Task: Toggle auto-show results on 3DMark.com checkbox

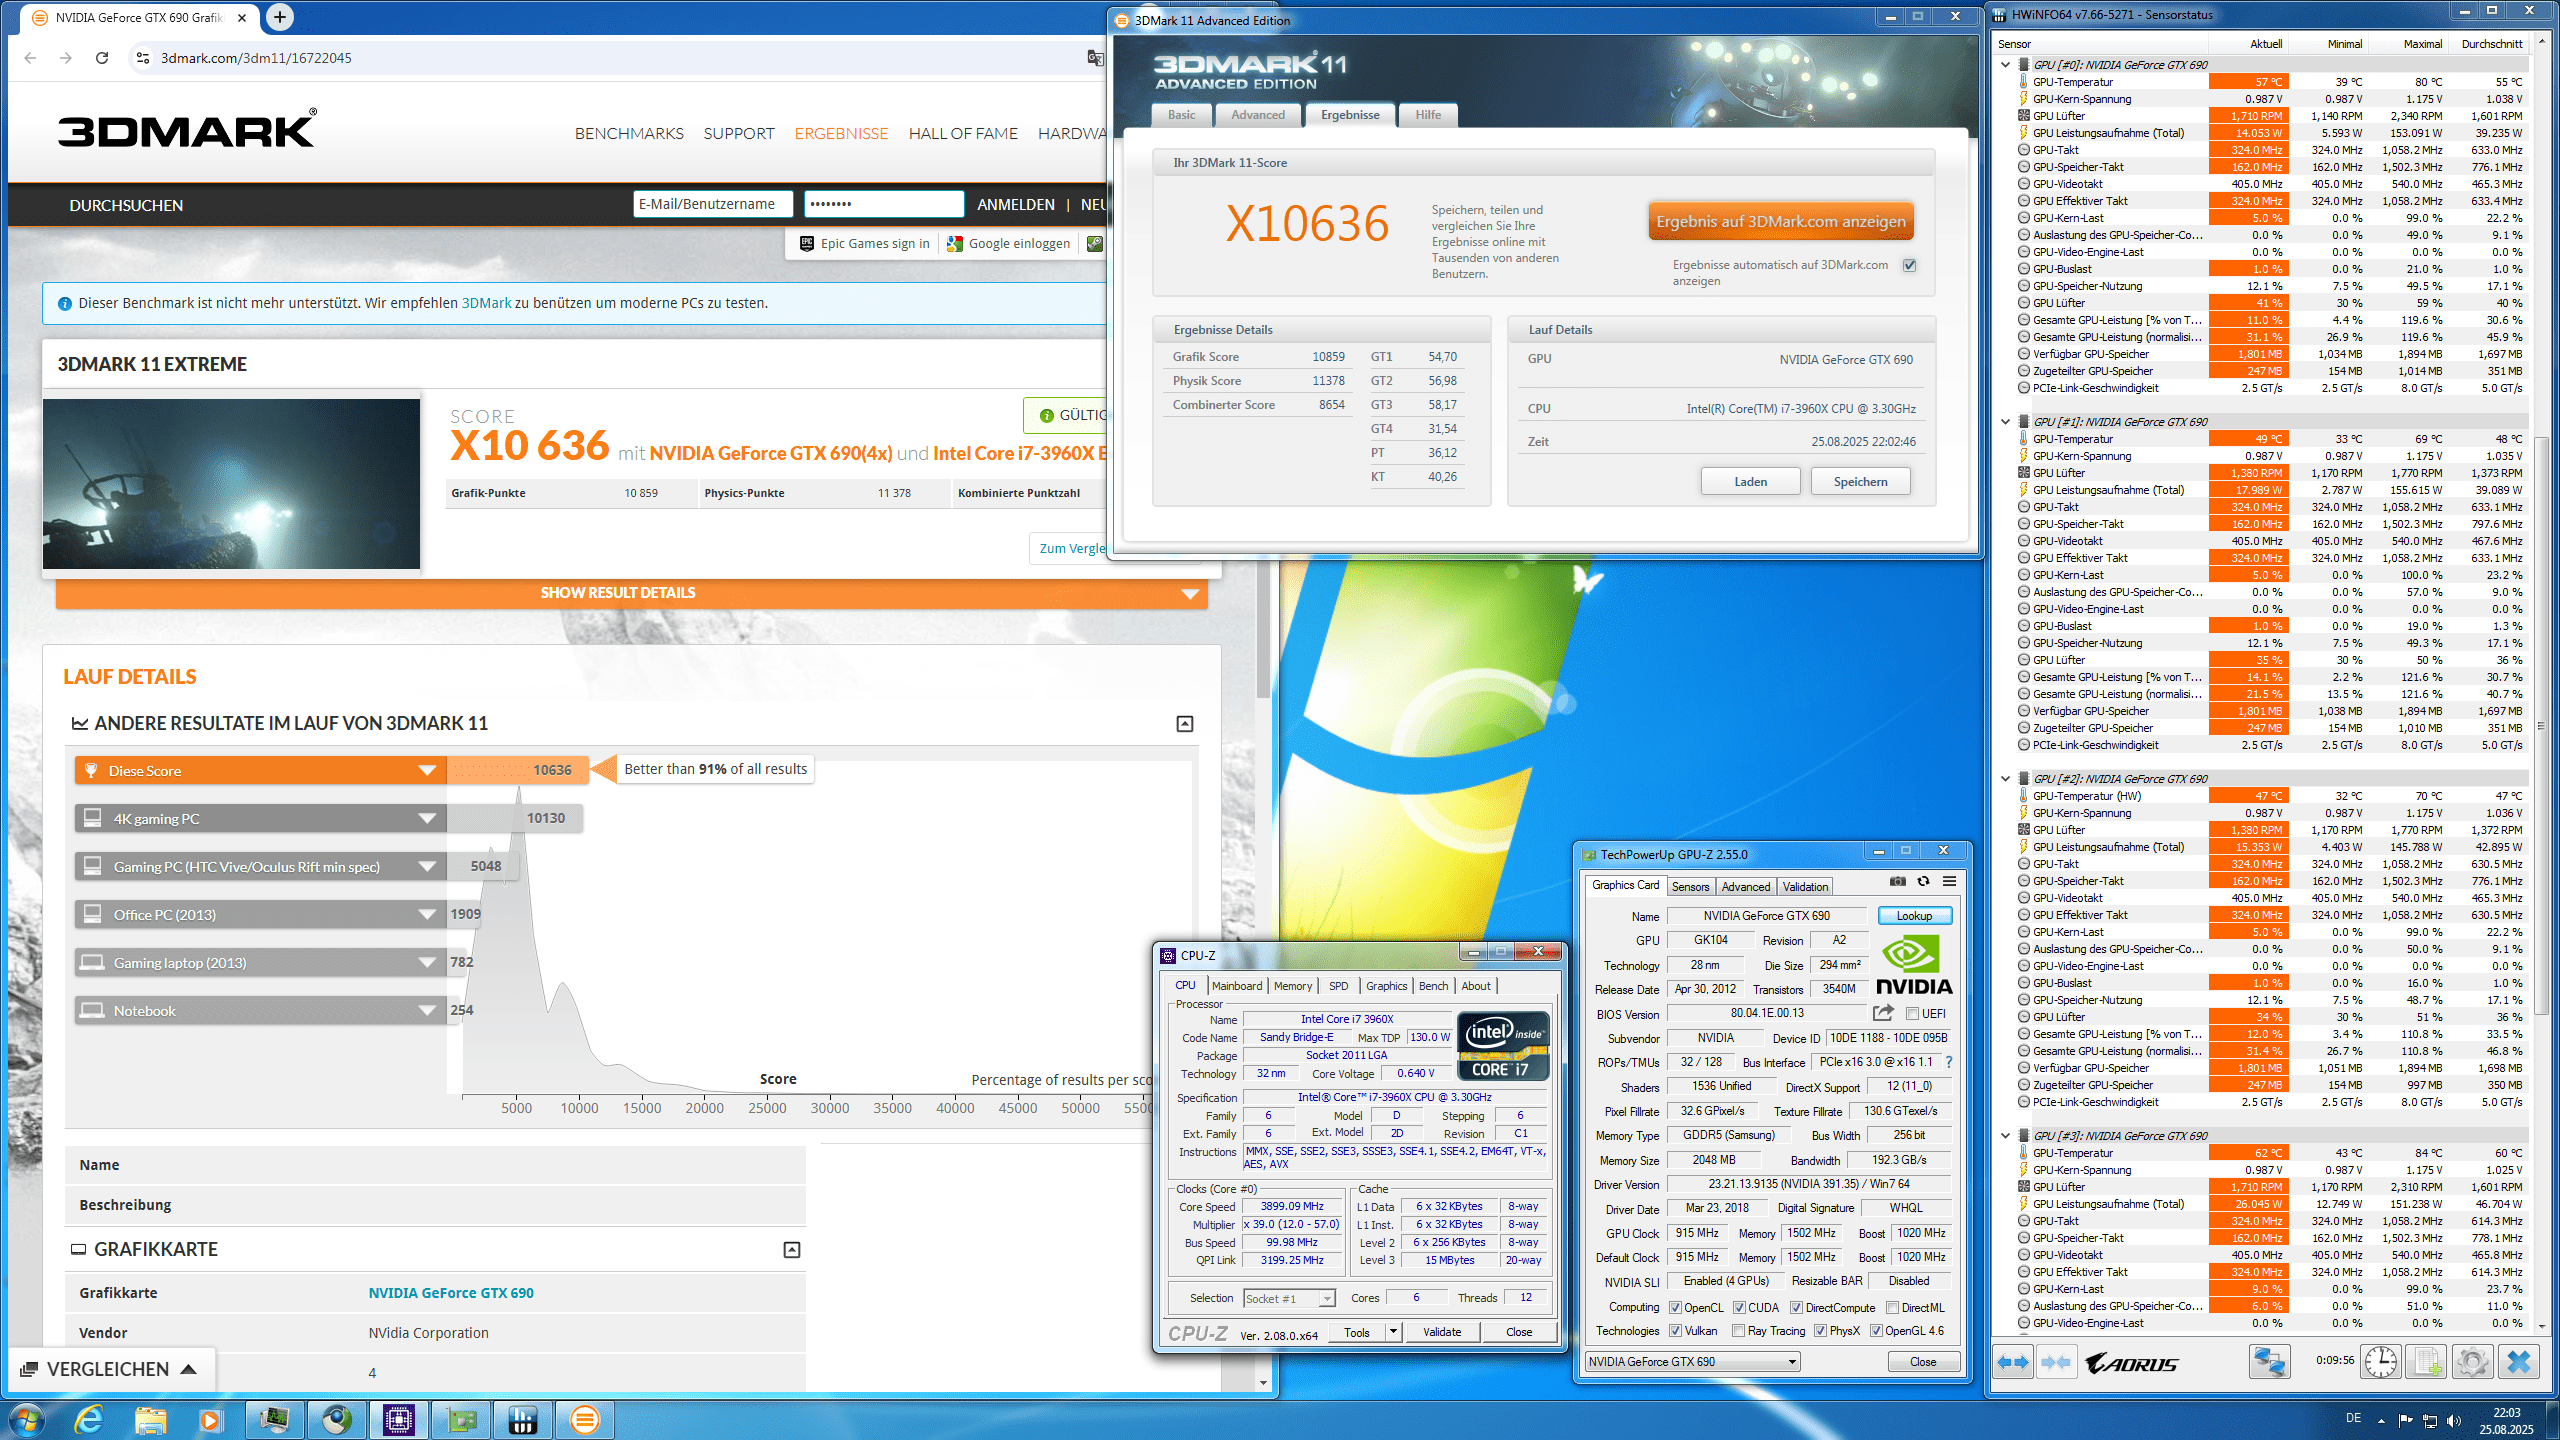Action: click(x=1910, y=265)
